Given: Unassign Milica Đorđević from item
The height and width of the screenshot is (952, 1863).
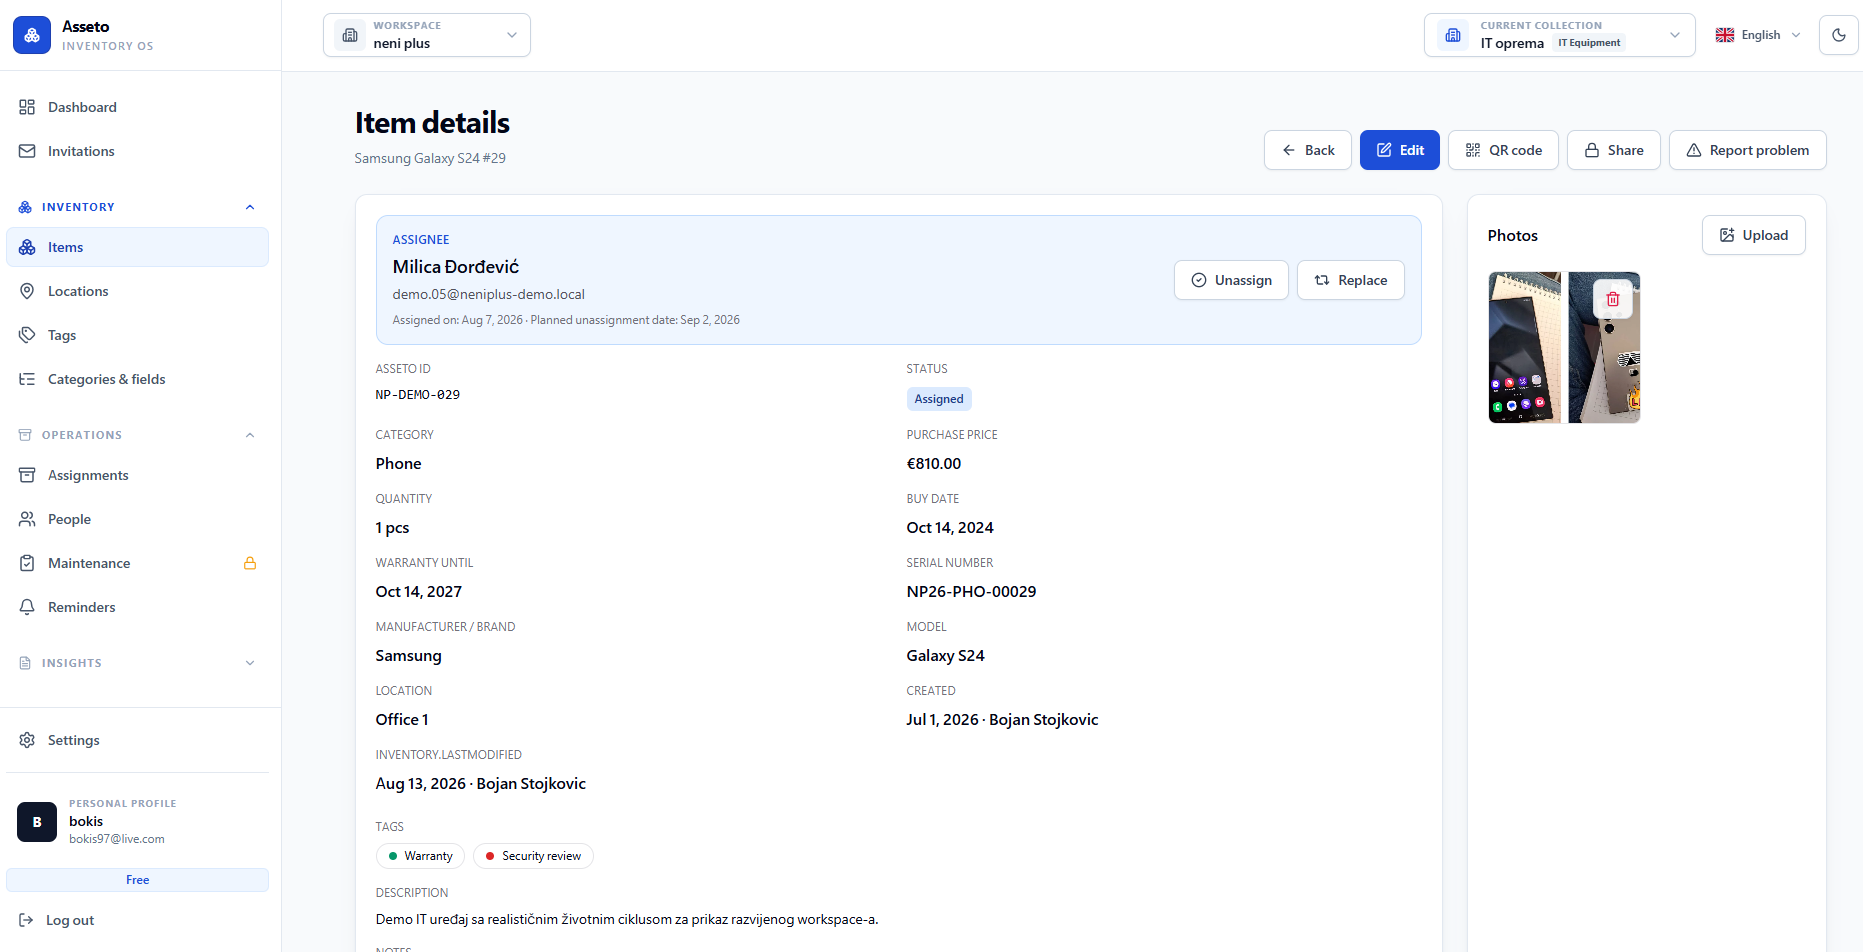Looking at the screenshot, I should pyautogui.click(x=1231, y=280).
